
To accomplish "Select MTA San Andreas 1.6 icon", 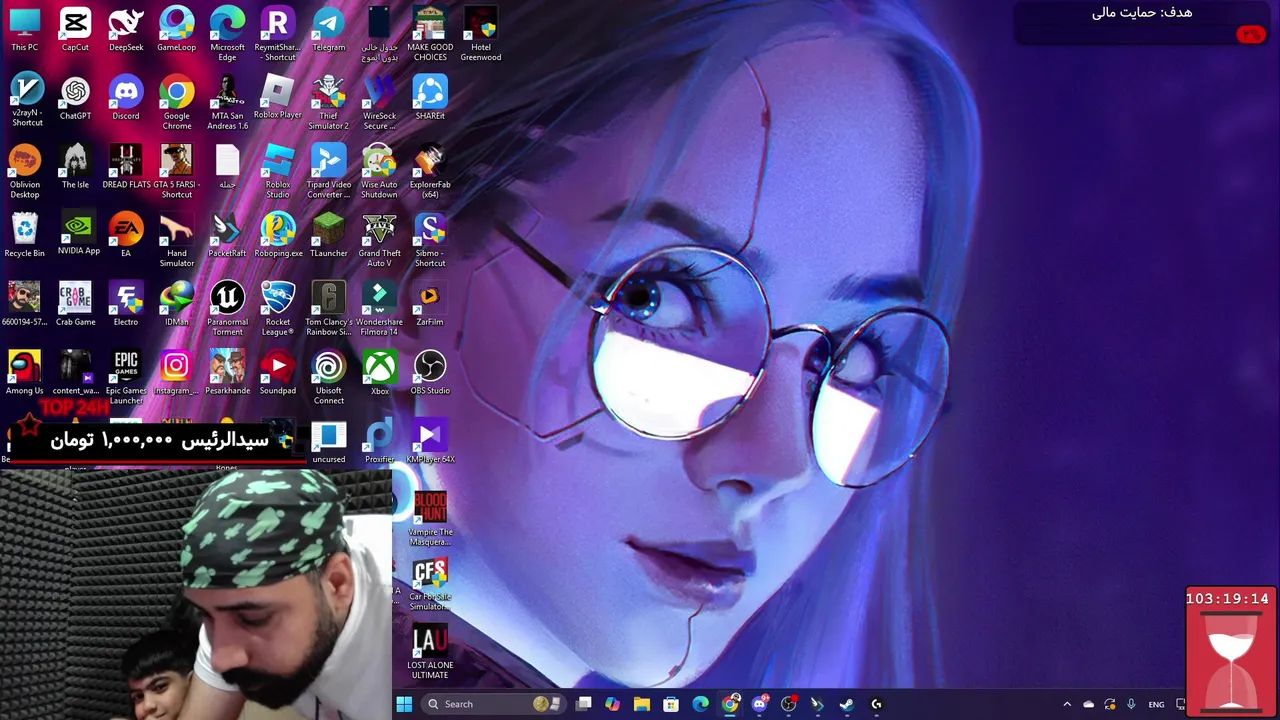I will pyautogui.click(x=227, y=103).
